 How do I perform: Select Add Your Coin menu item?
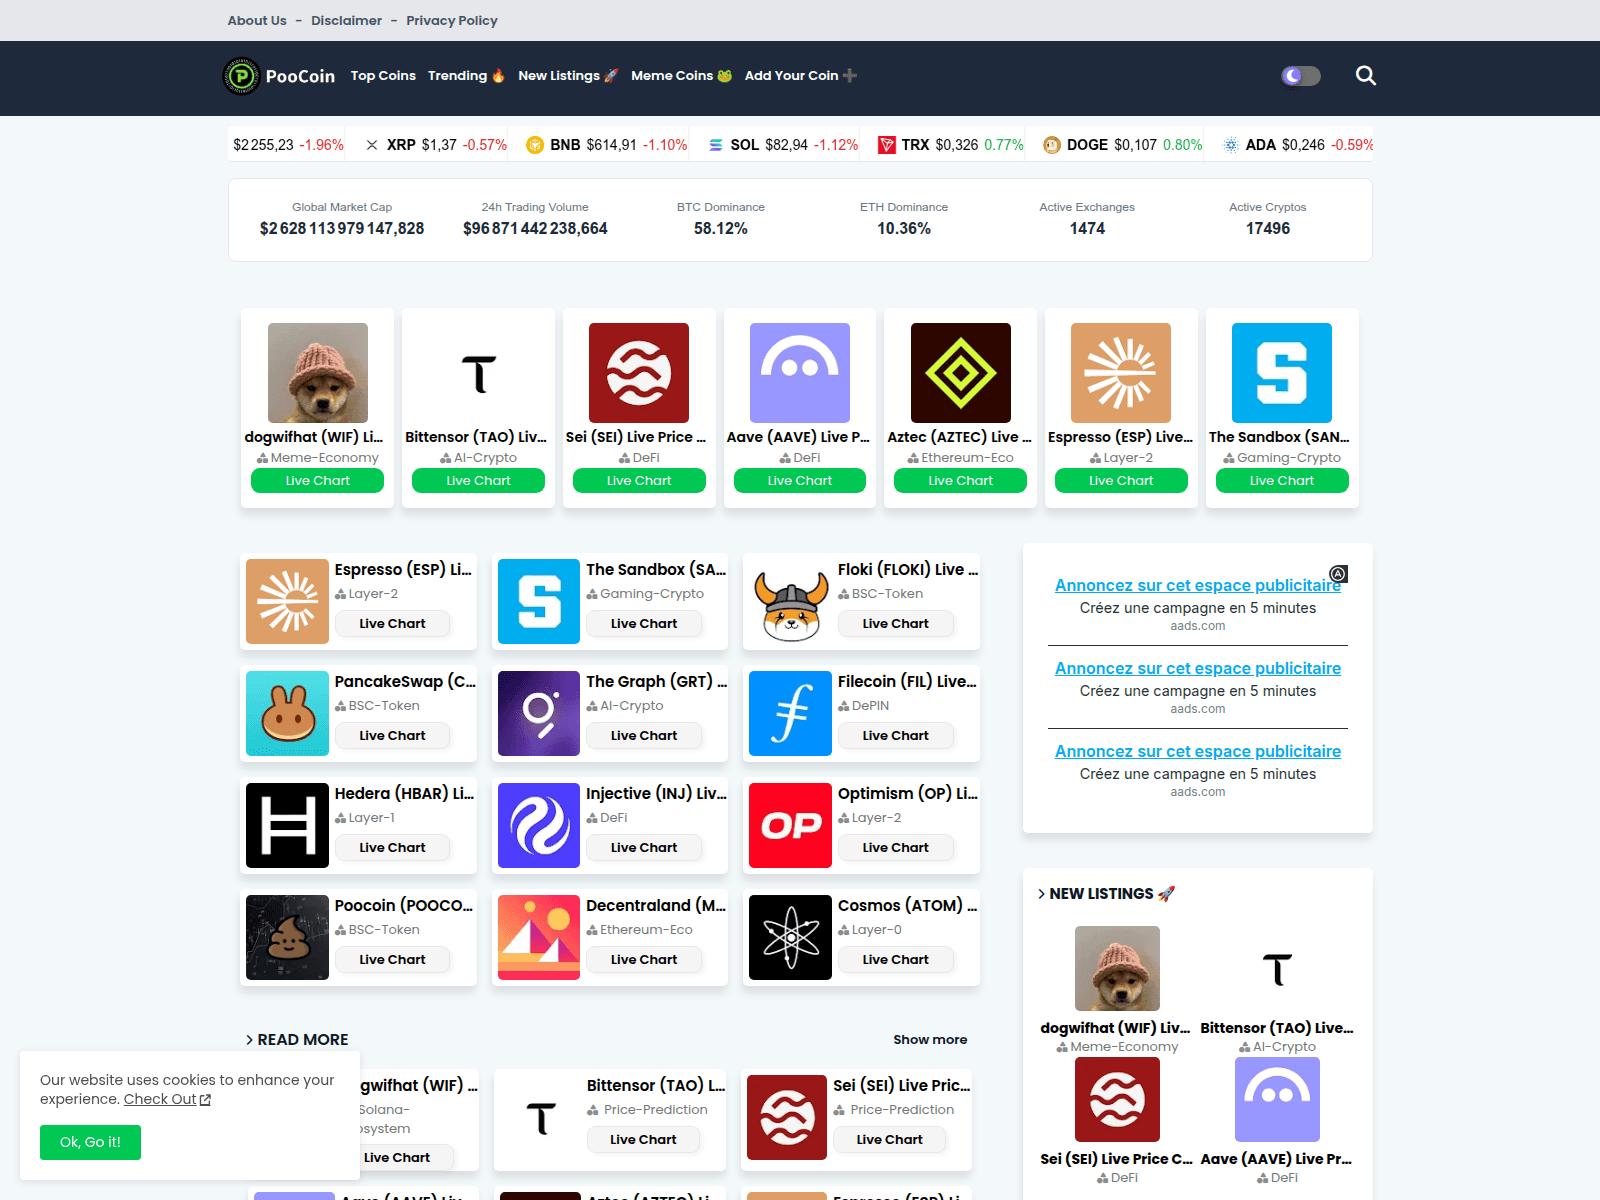(x=800, y=76)
